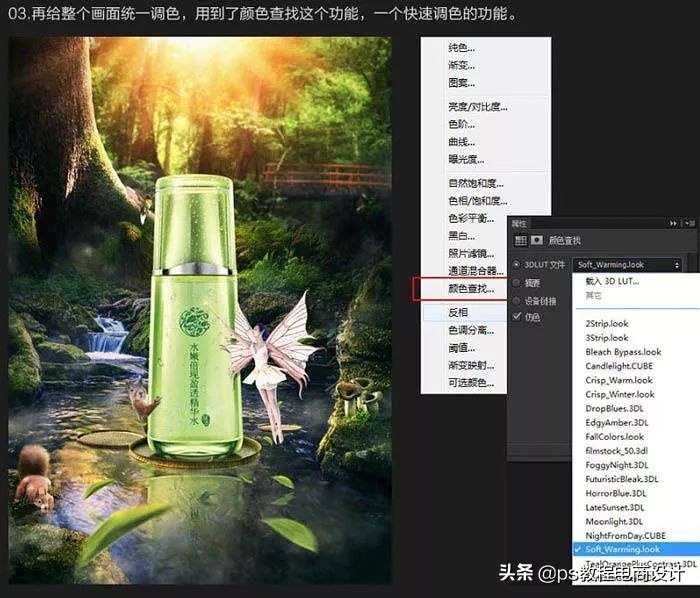Select the checked Soft_Warming.look preset

(636, 549)
